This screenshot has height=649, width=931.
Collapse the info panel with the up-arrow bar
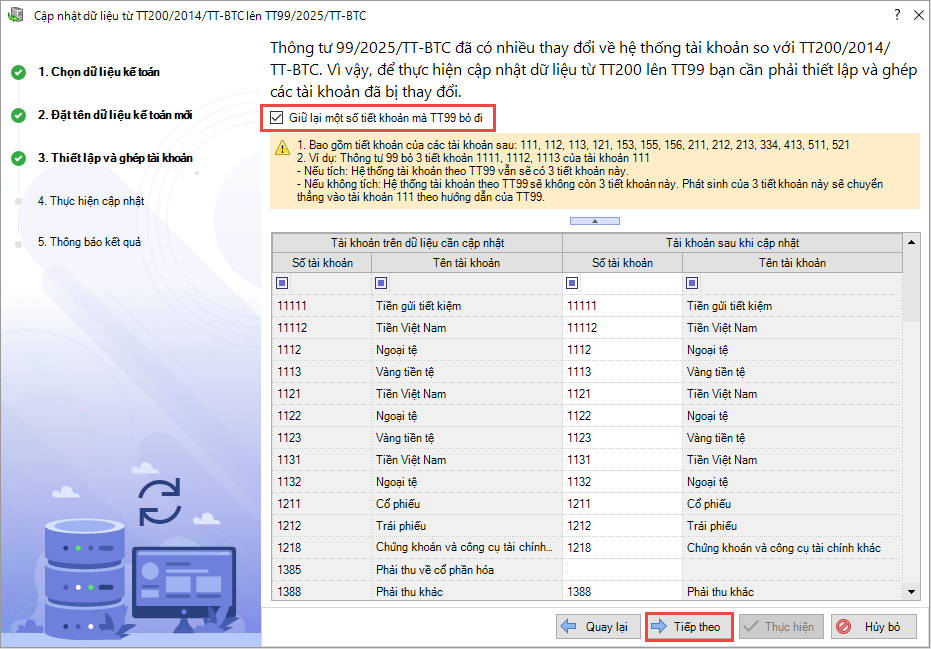point(594,221)
